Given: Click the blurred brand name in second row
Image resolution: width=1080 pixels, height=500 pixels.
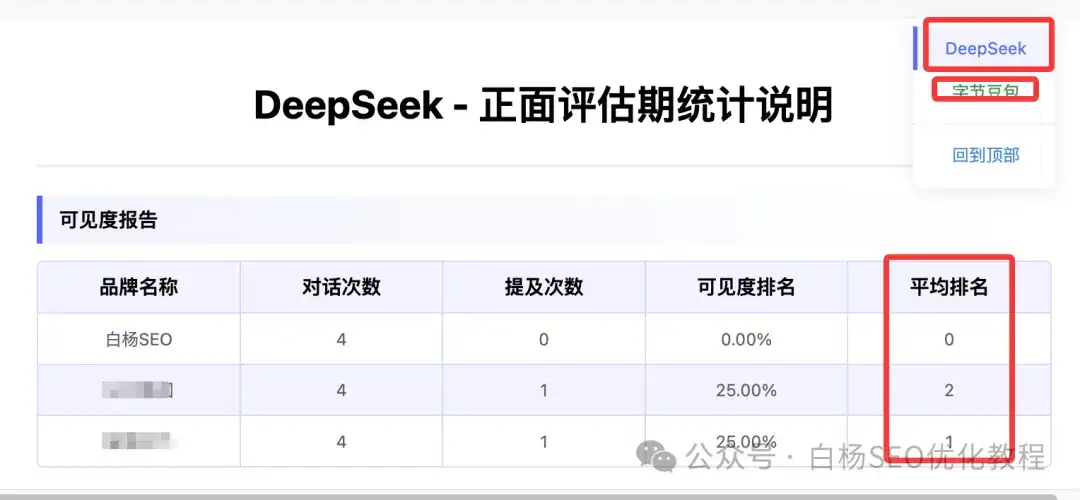Looking at the screenshot, I should [139, 390].
